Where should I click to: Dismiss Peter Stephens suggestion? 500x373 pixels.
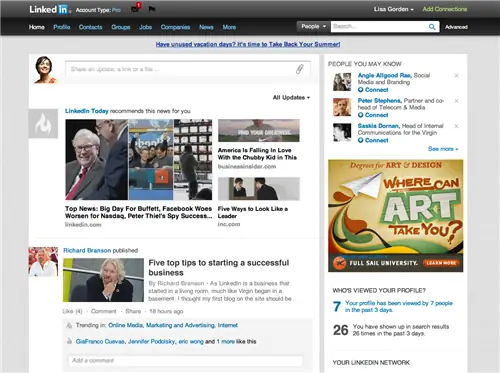click(457, 101)
